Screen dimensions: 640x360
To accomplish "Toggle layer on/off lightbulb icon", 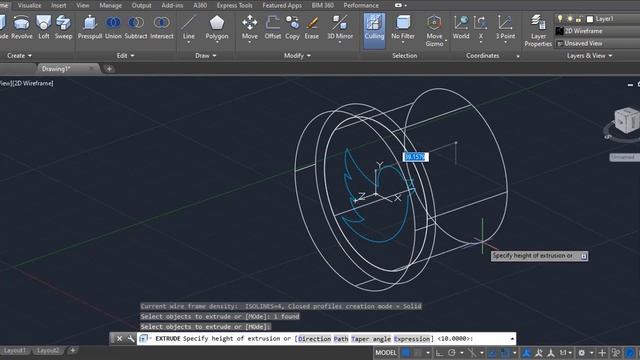I will point(560,19).
